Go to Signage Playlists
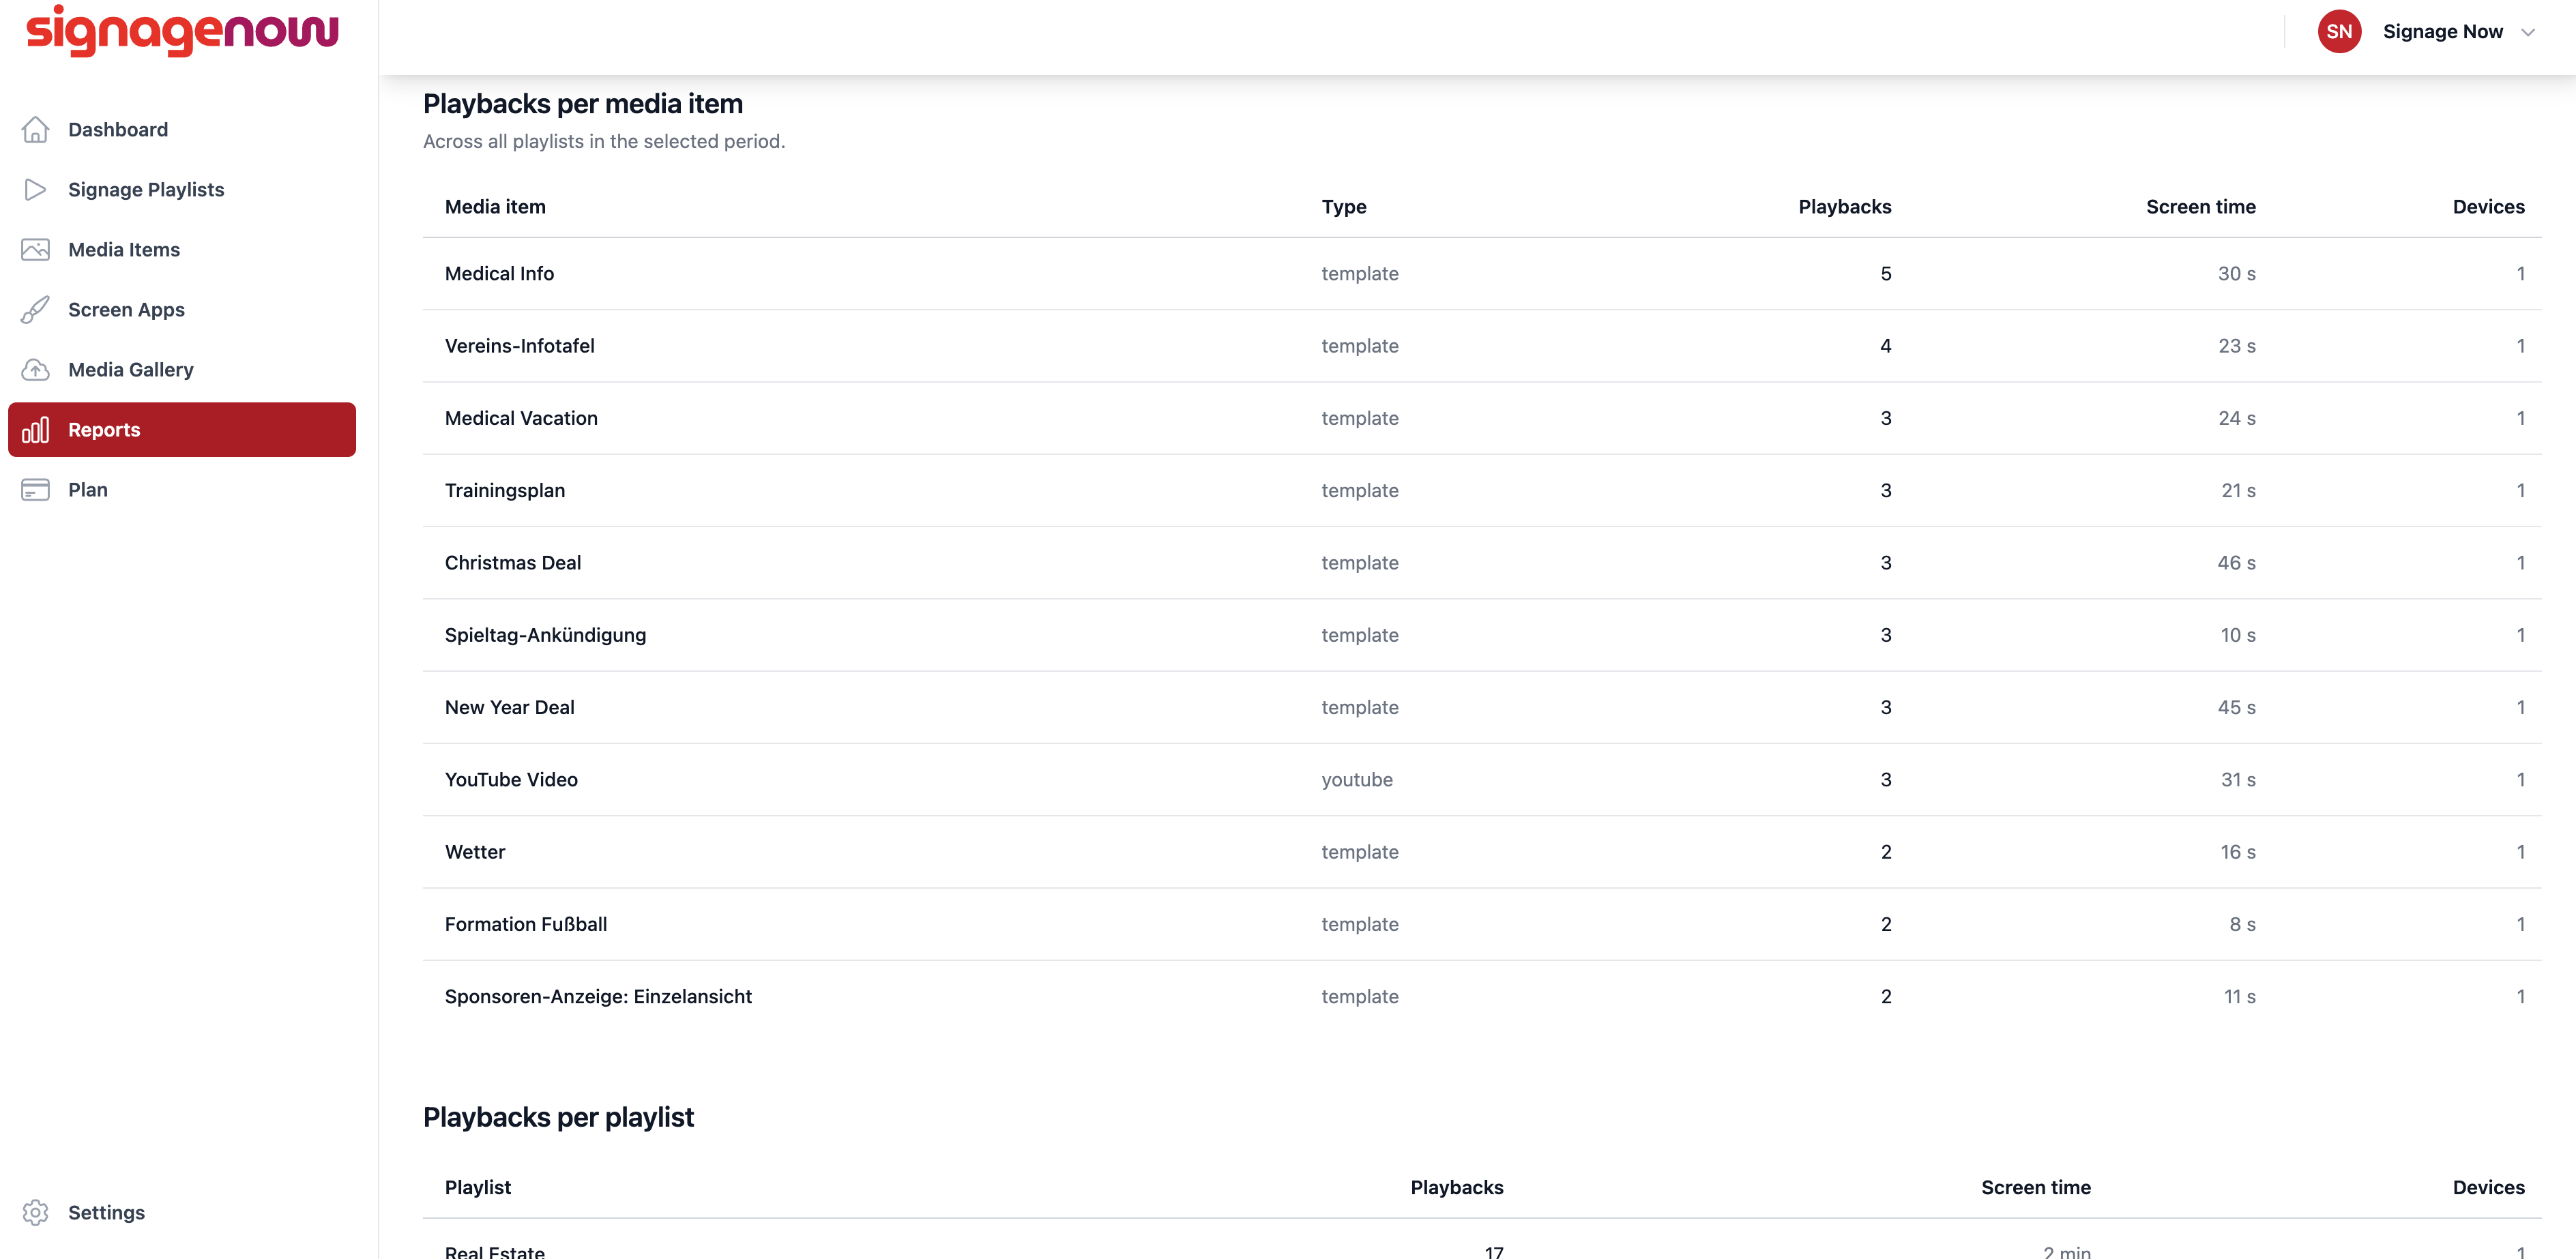 [182, 190]
